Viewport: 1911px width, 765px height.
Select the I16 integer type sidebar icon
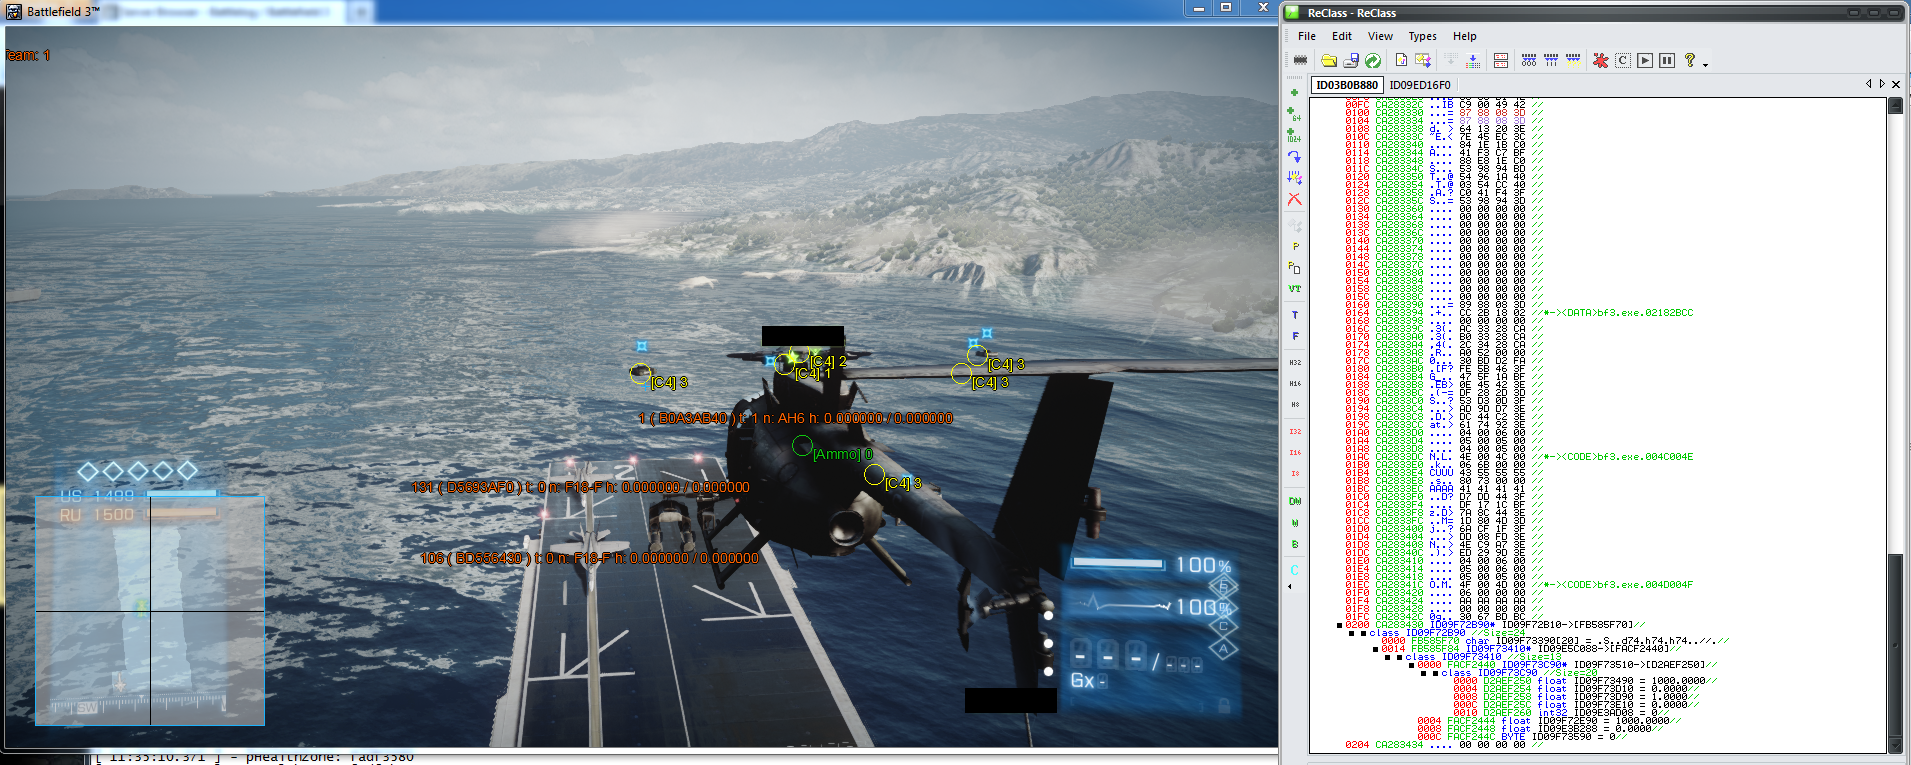pyautogui.click(x=1294, y=453)
